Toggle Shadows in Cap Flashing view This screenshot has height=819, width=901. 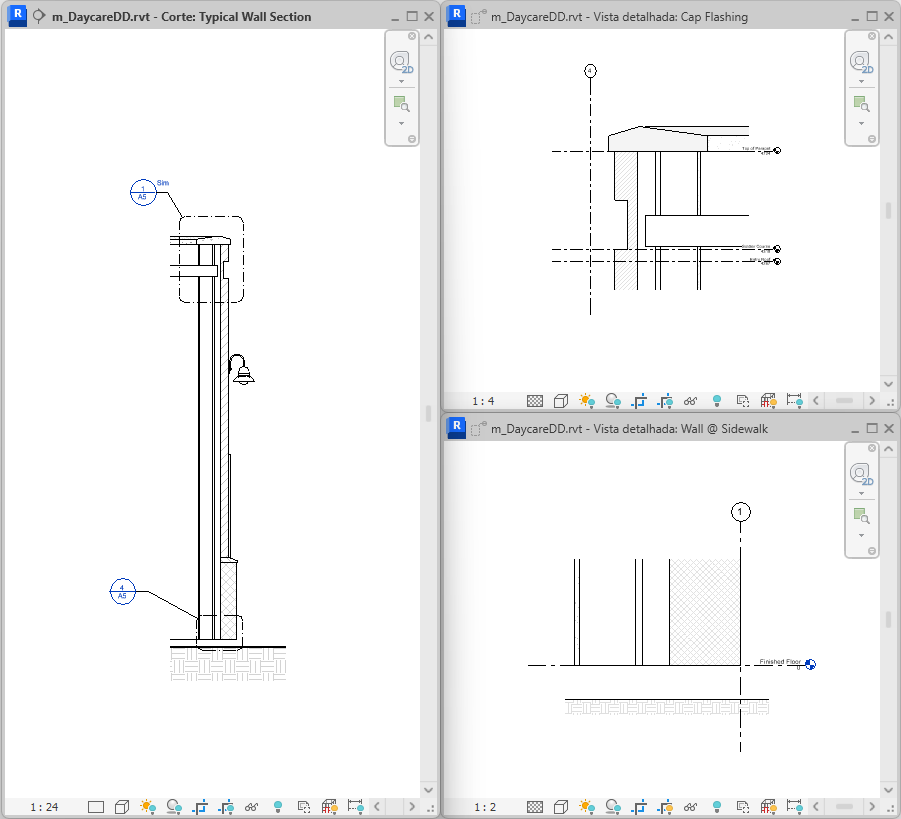point(613,401)
